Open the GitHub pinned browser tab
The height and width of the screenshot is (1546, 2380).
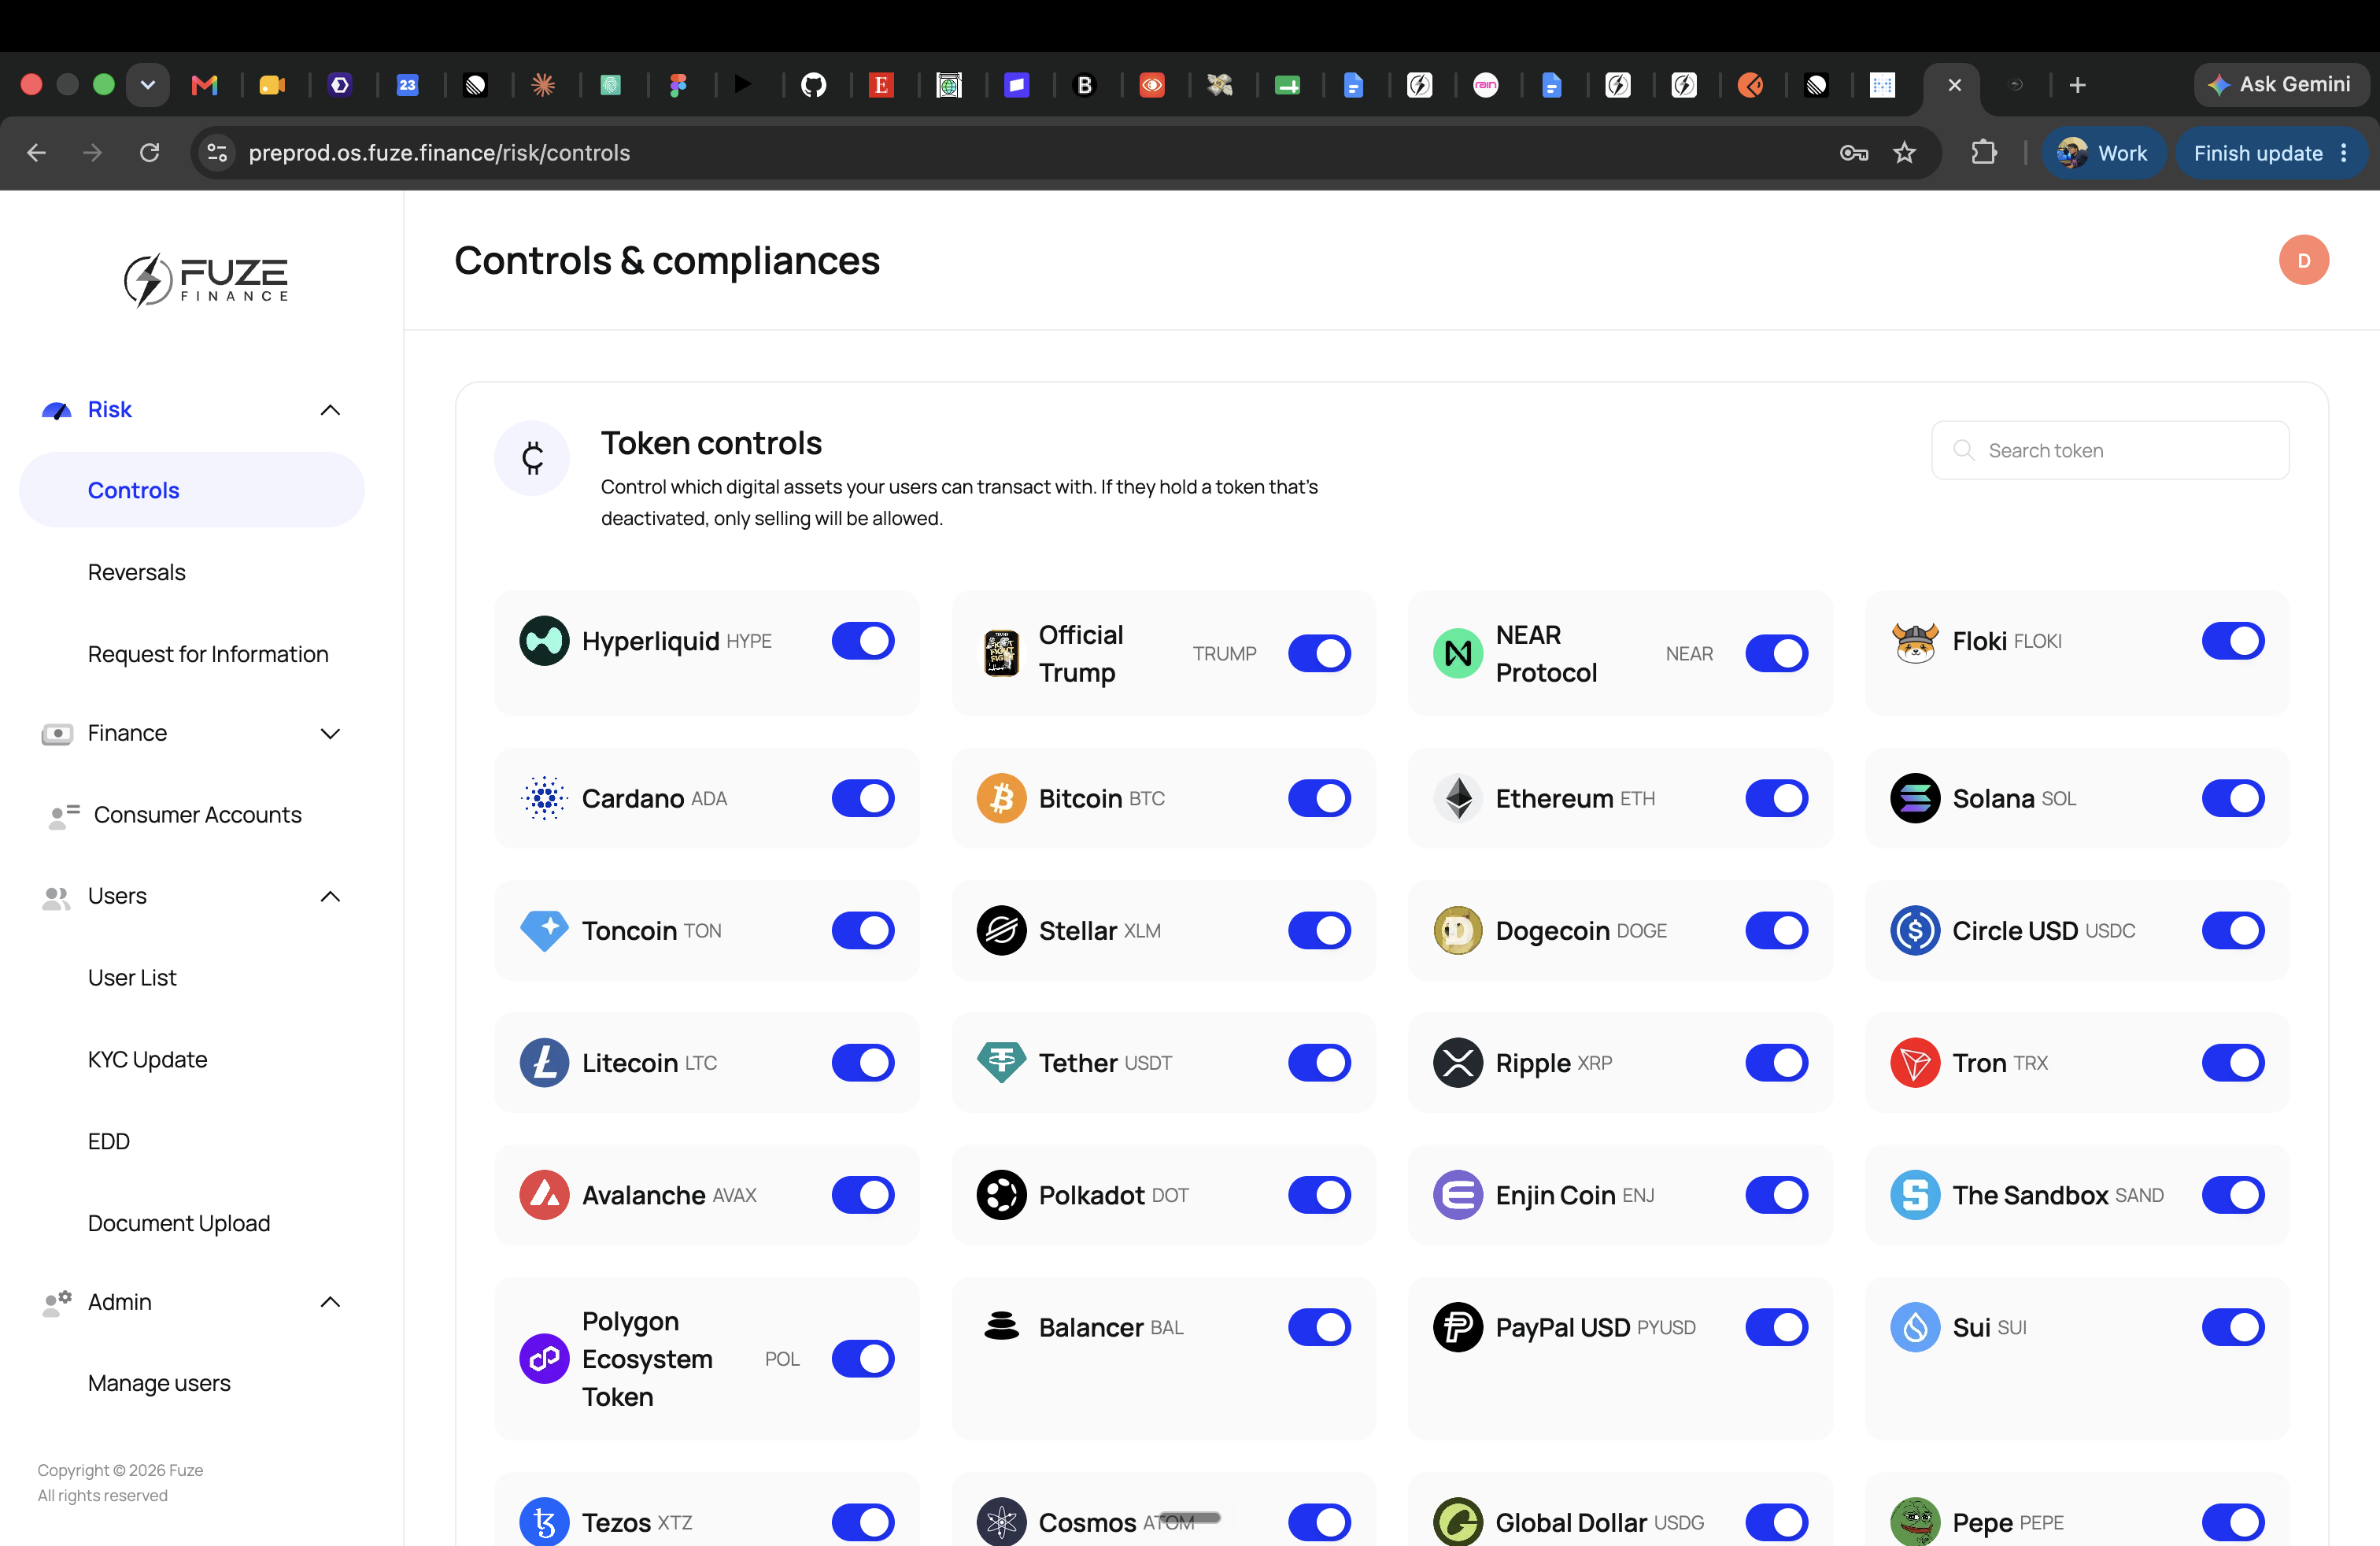coord(814,85)
